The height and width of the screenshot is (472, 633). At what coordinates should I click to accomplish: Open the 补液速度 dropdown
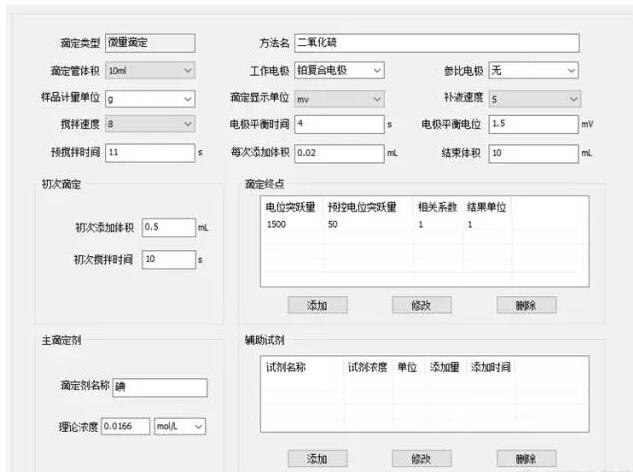tap(533, 99)
